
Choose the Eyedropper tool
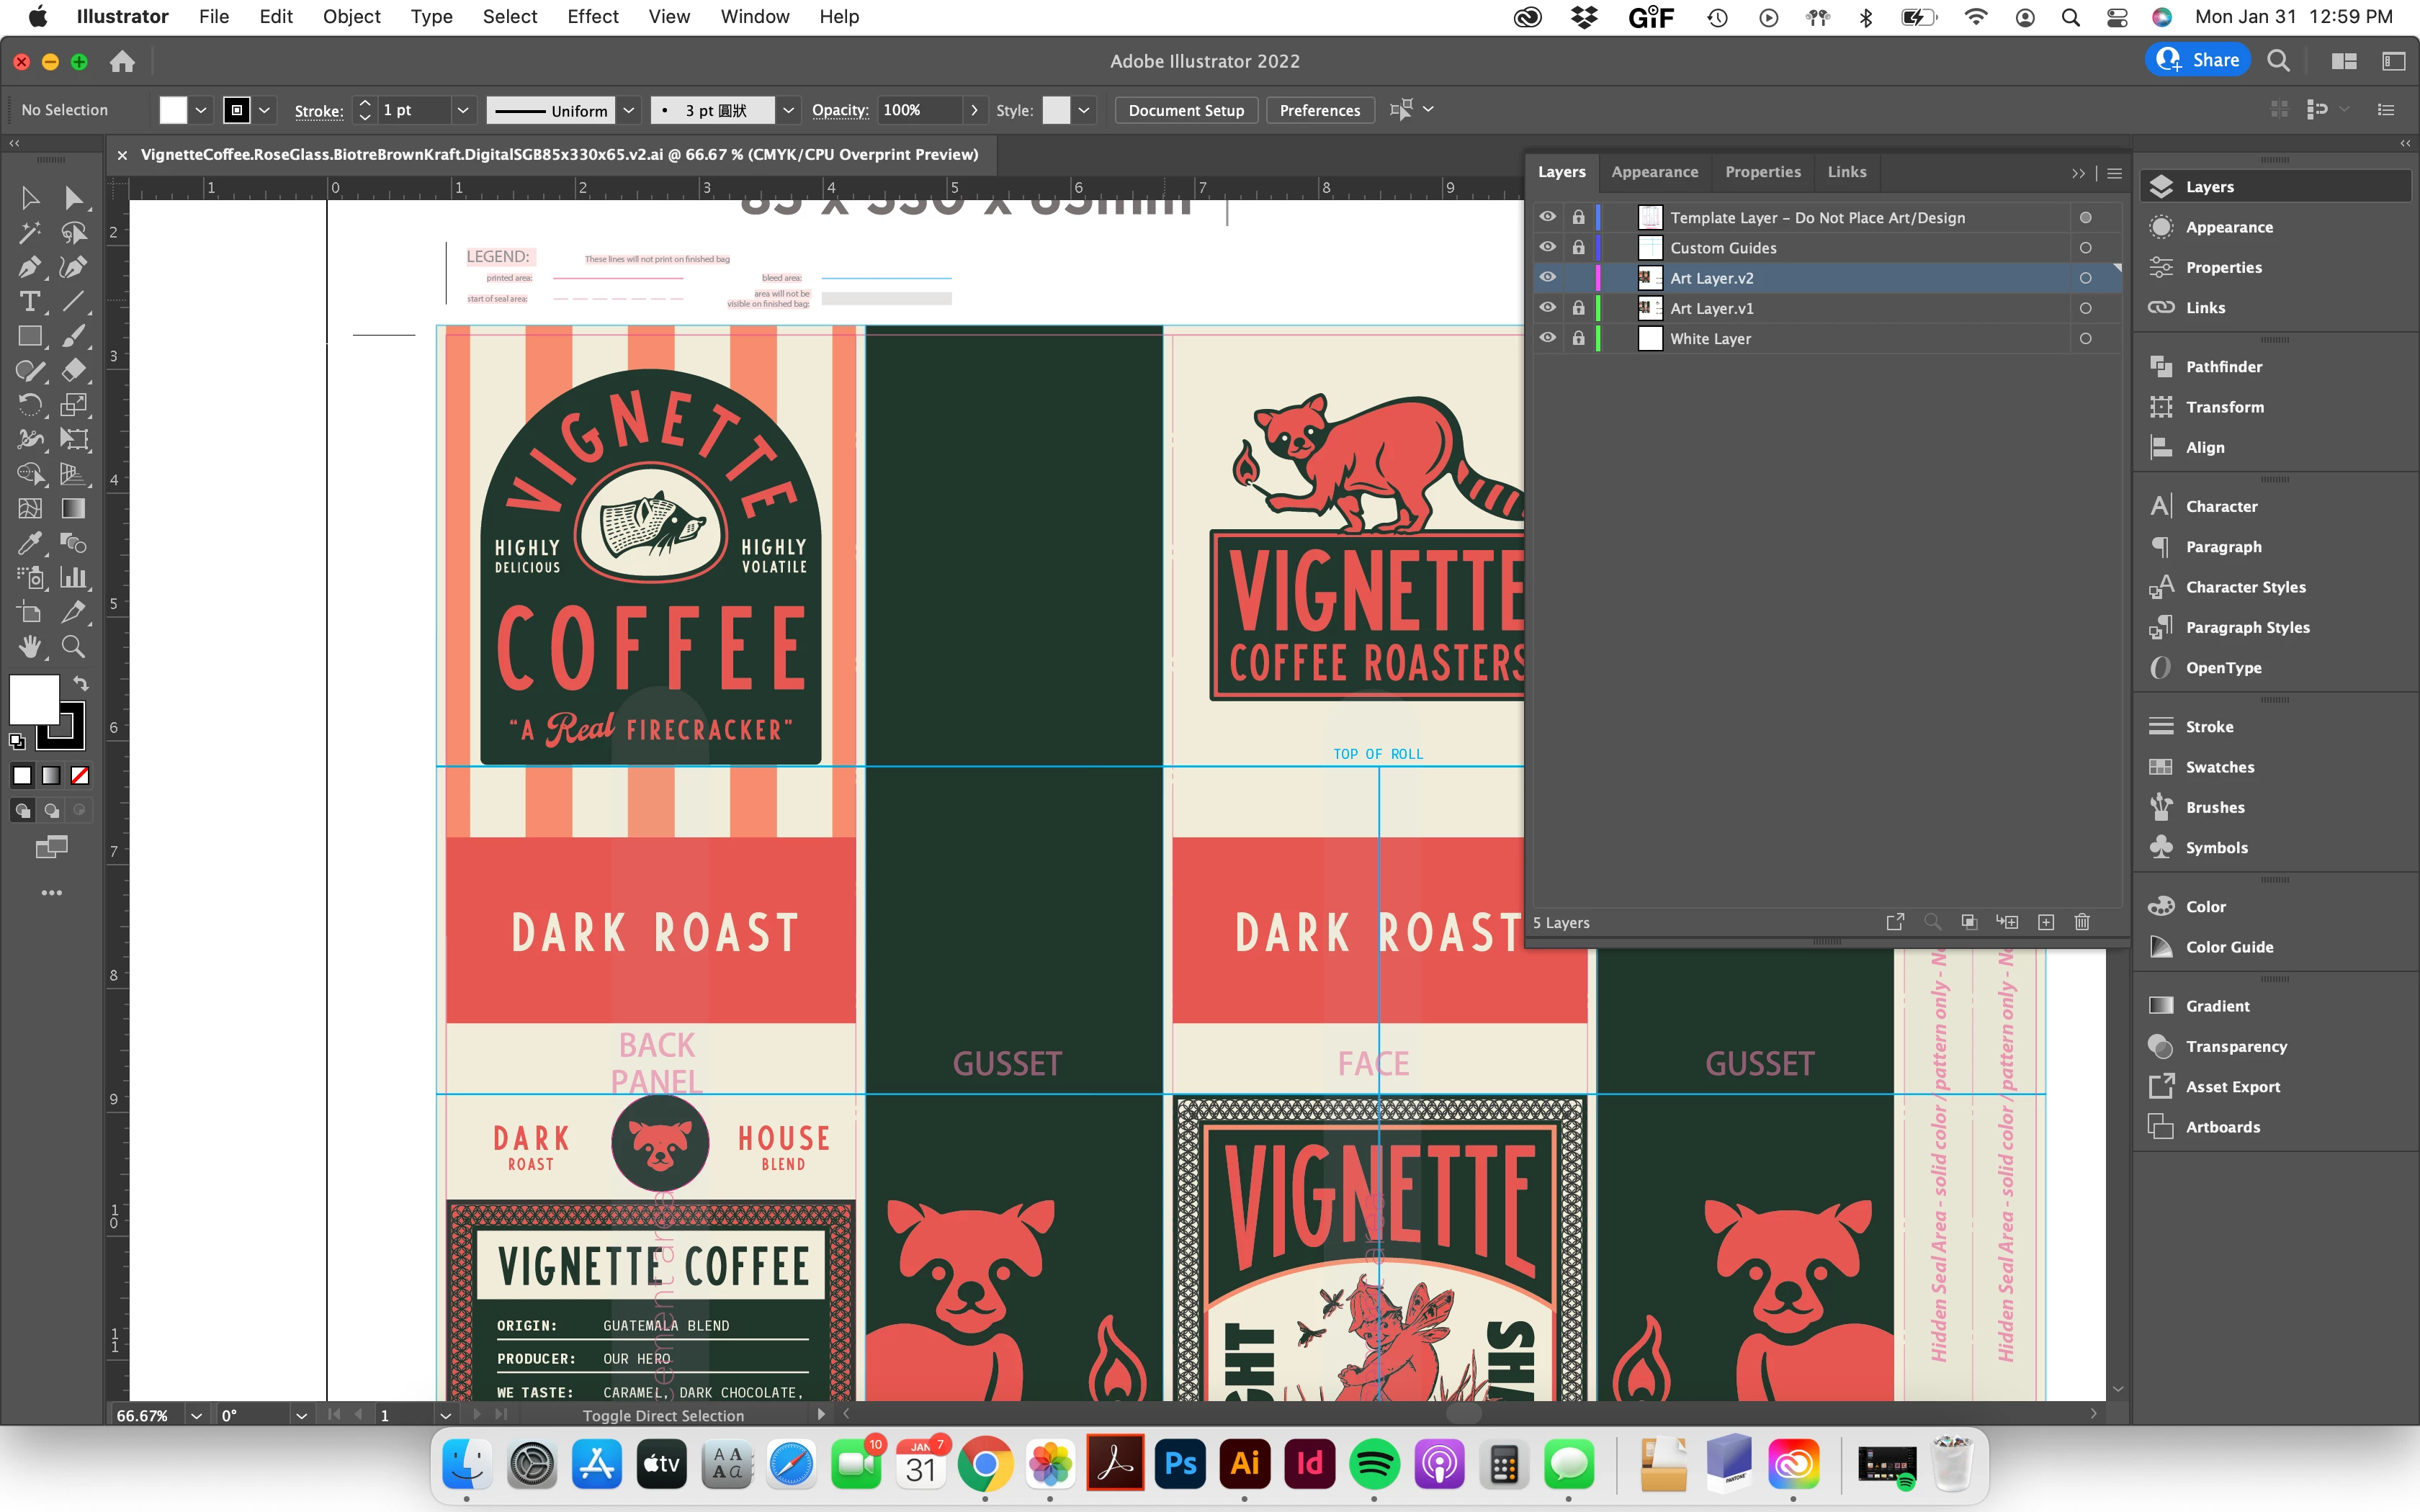pyautogui.click(x=29, y=543)
